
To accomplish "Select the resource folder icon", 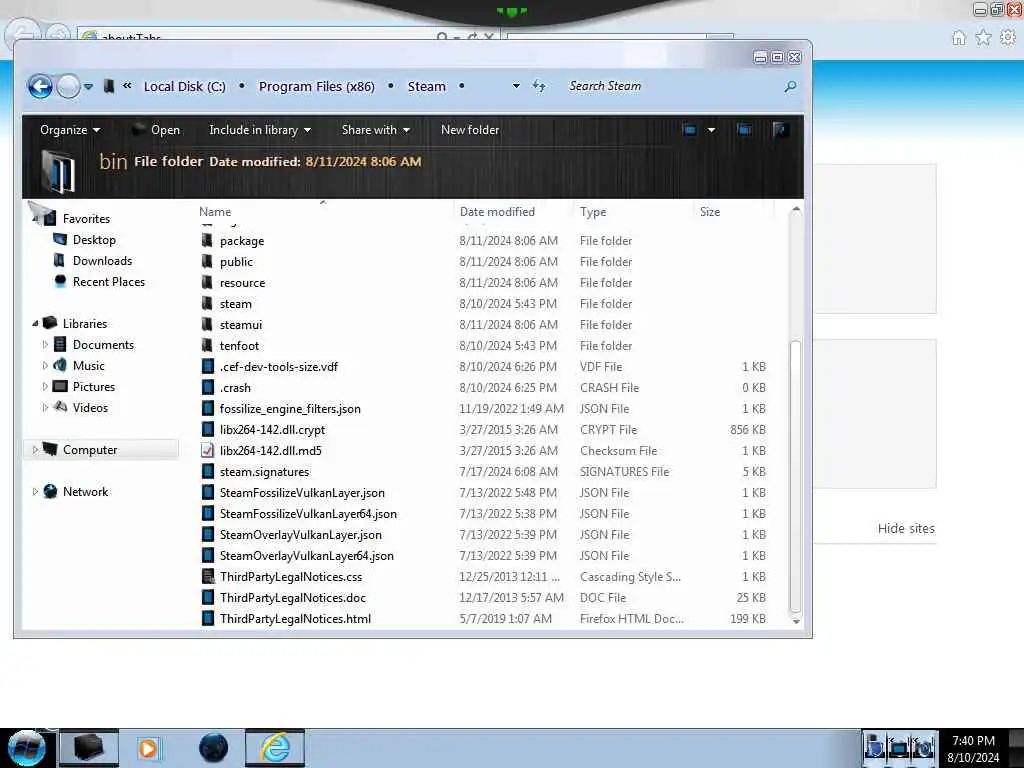I will 207,282.
